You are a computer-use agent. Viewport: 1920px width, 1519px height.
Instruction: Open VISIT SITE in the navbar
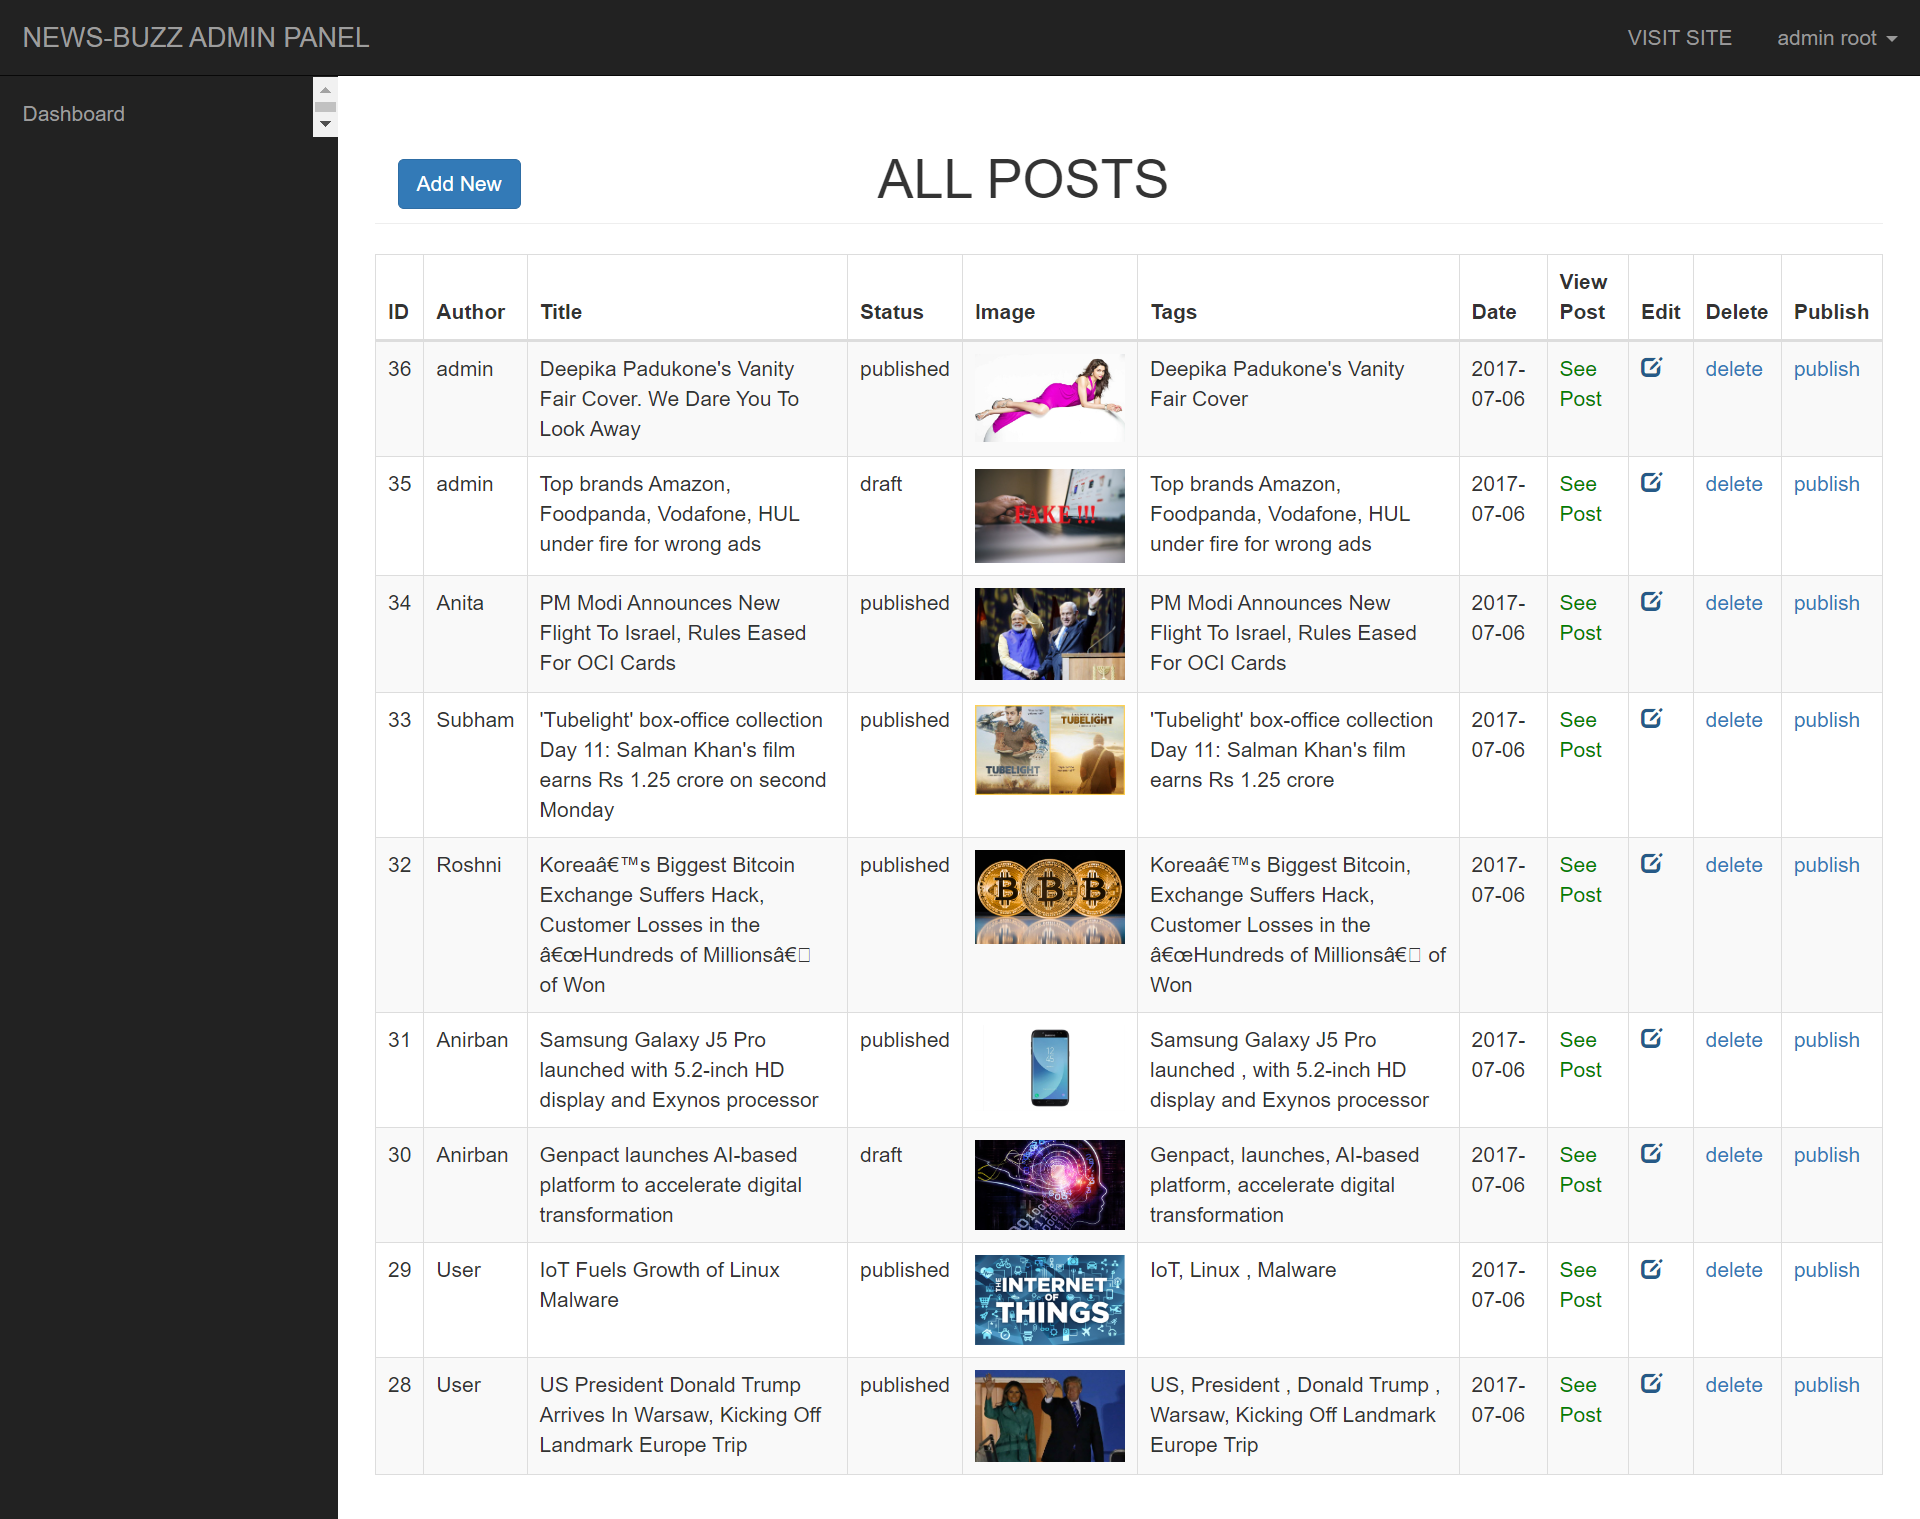1679,38
